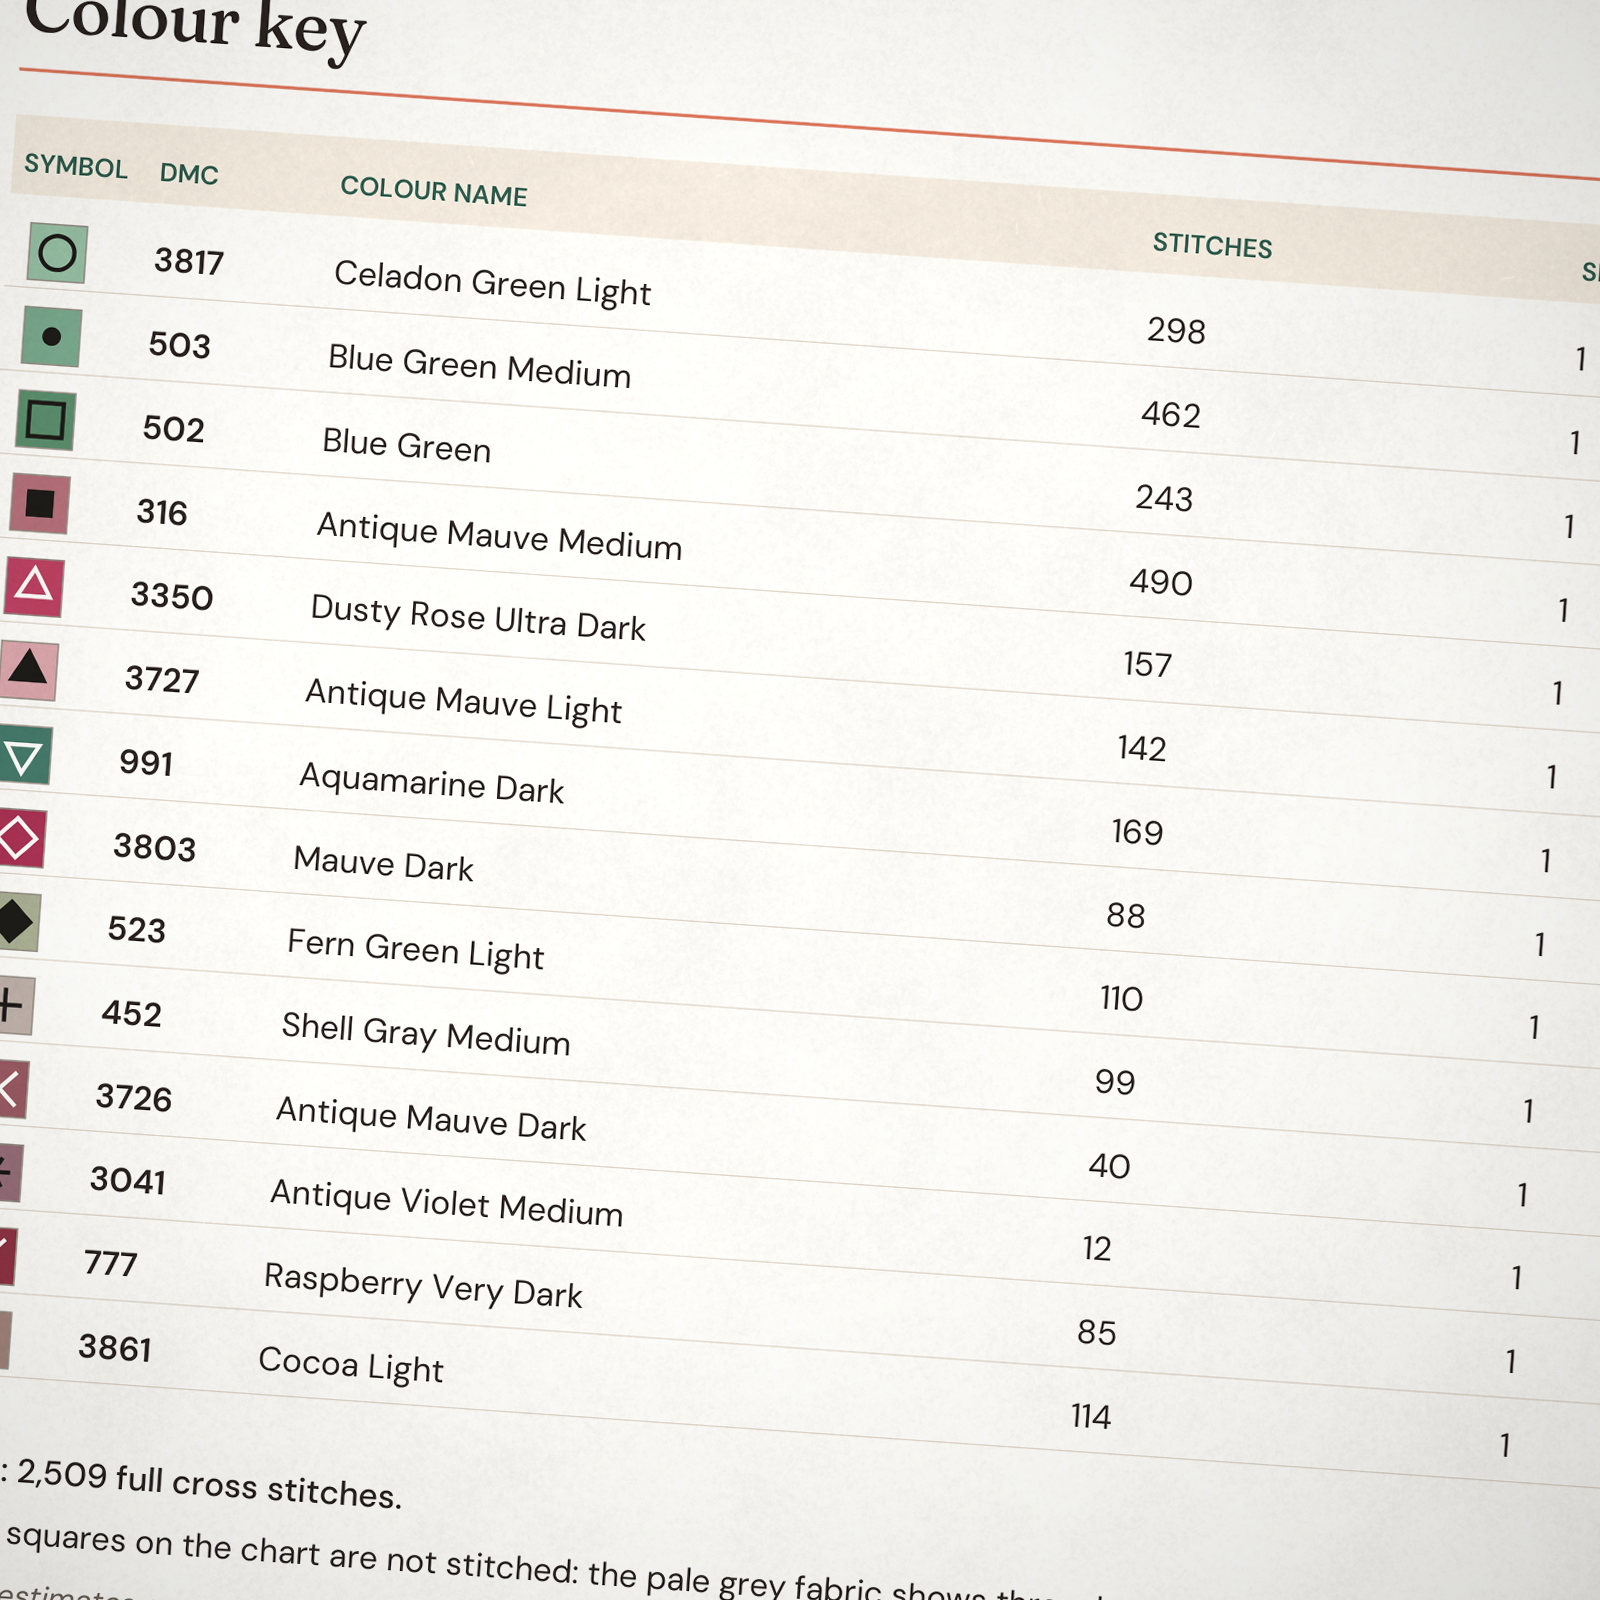Click the filled diamond symbol for DMC 523

click(18, 920)
